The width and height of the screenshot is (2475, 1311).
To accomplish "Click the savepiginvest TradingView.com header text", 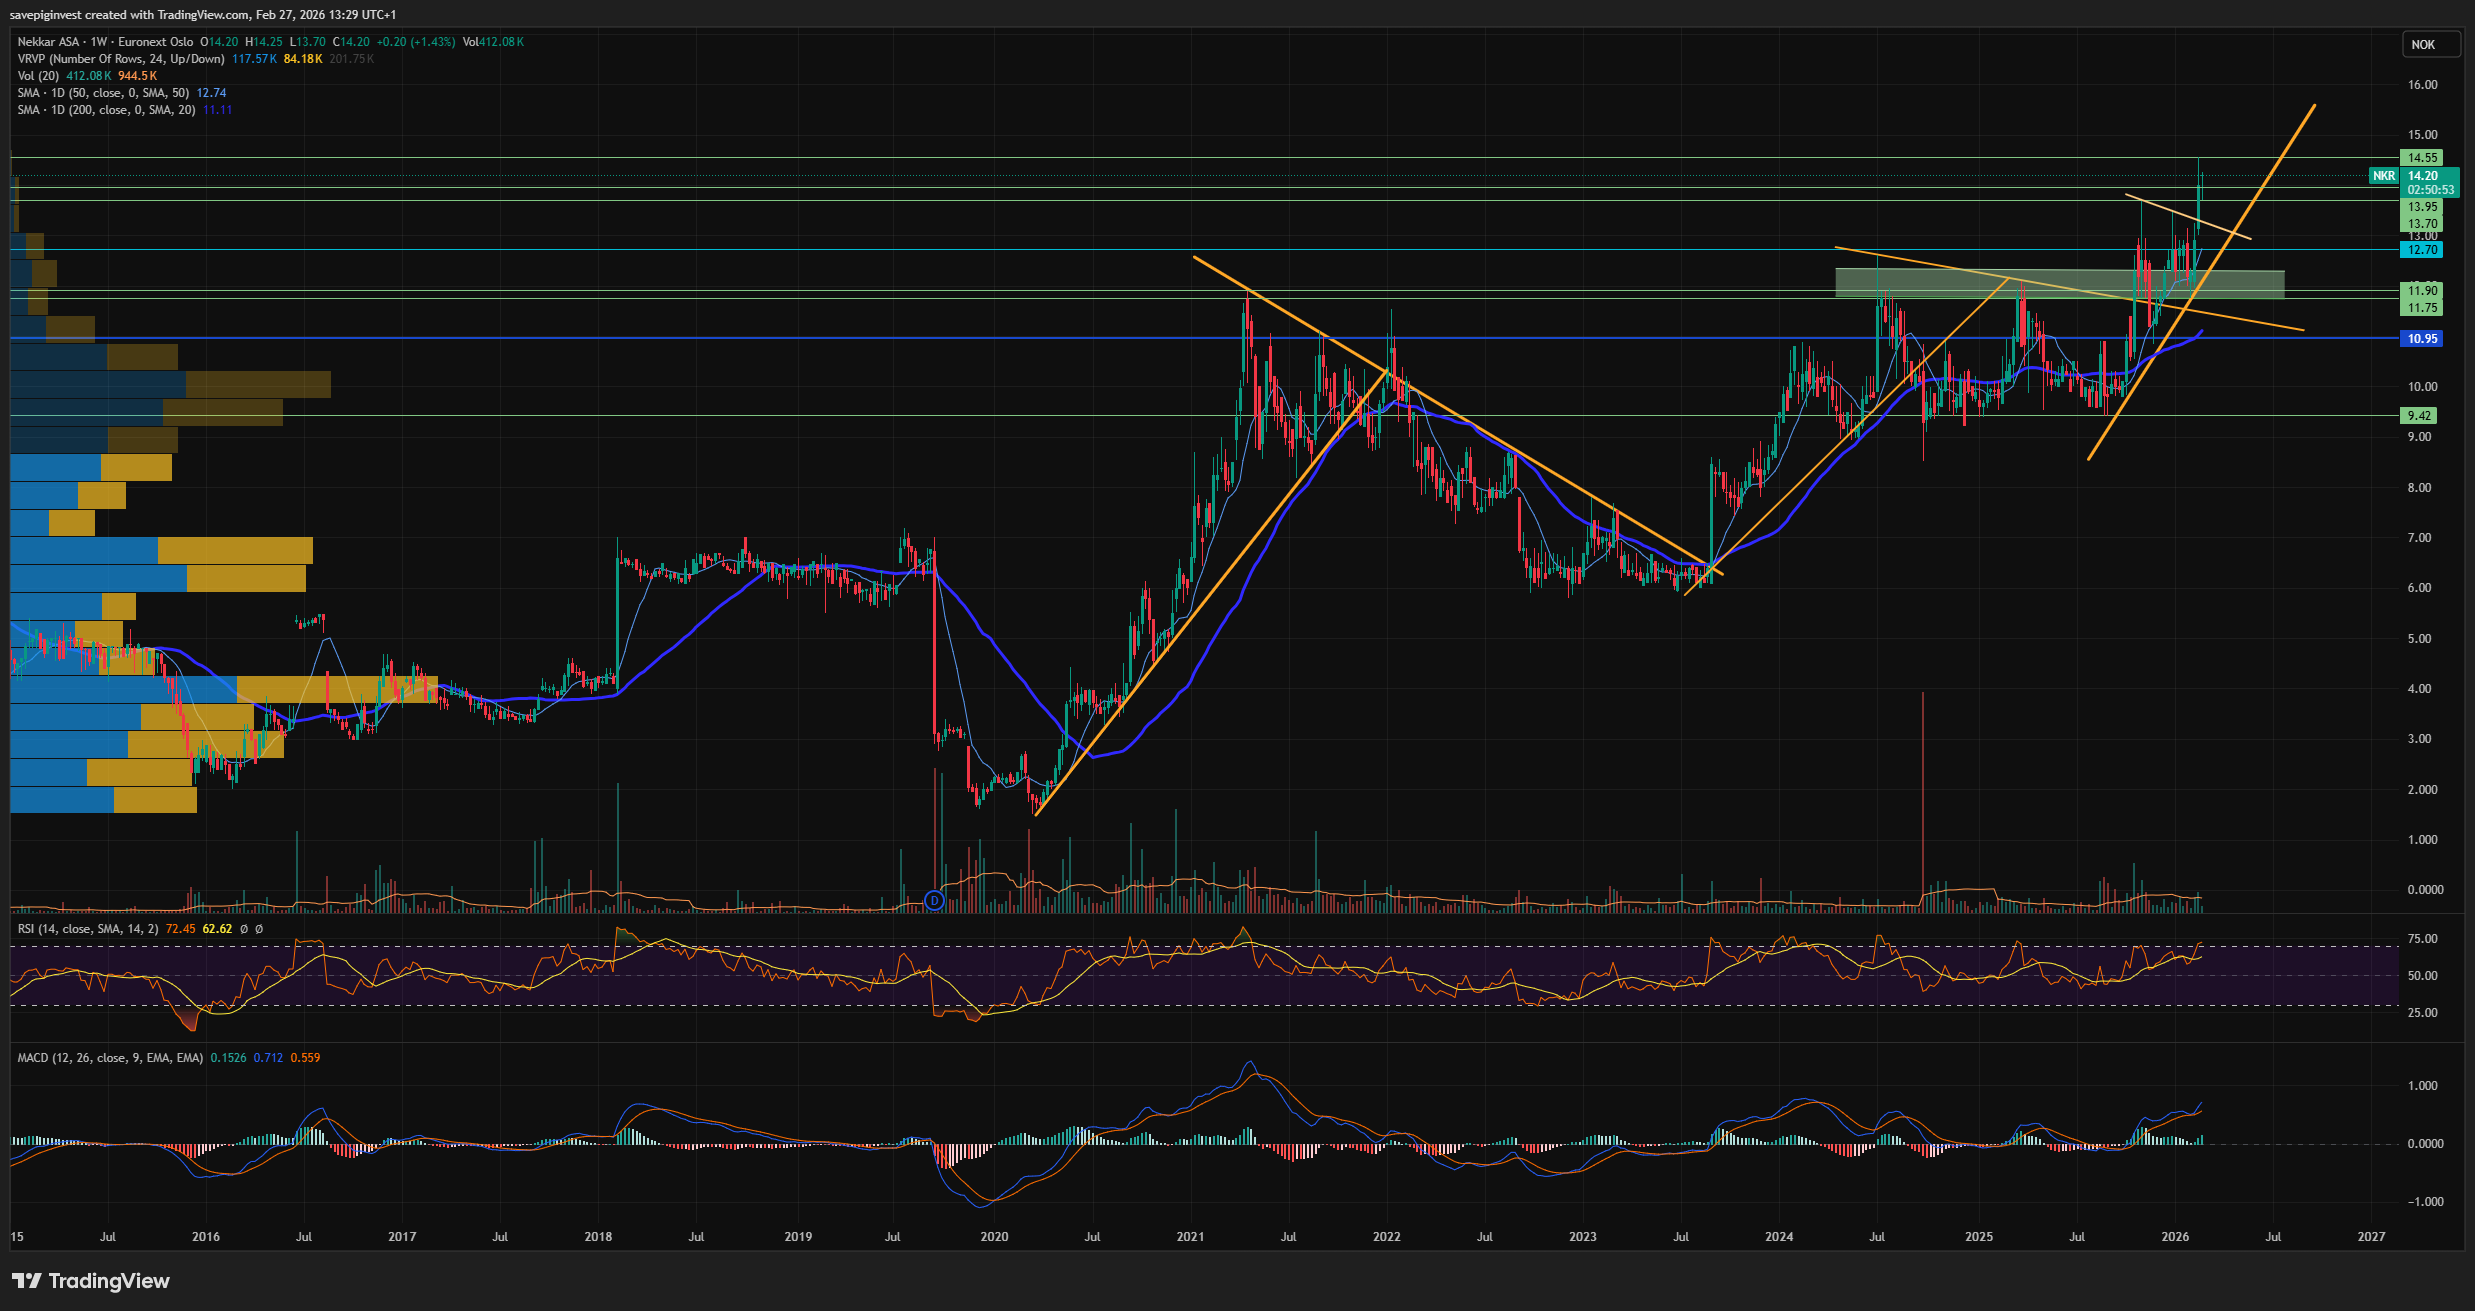I will point(202,15).
